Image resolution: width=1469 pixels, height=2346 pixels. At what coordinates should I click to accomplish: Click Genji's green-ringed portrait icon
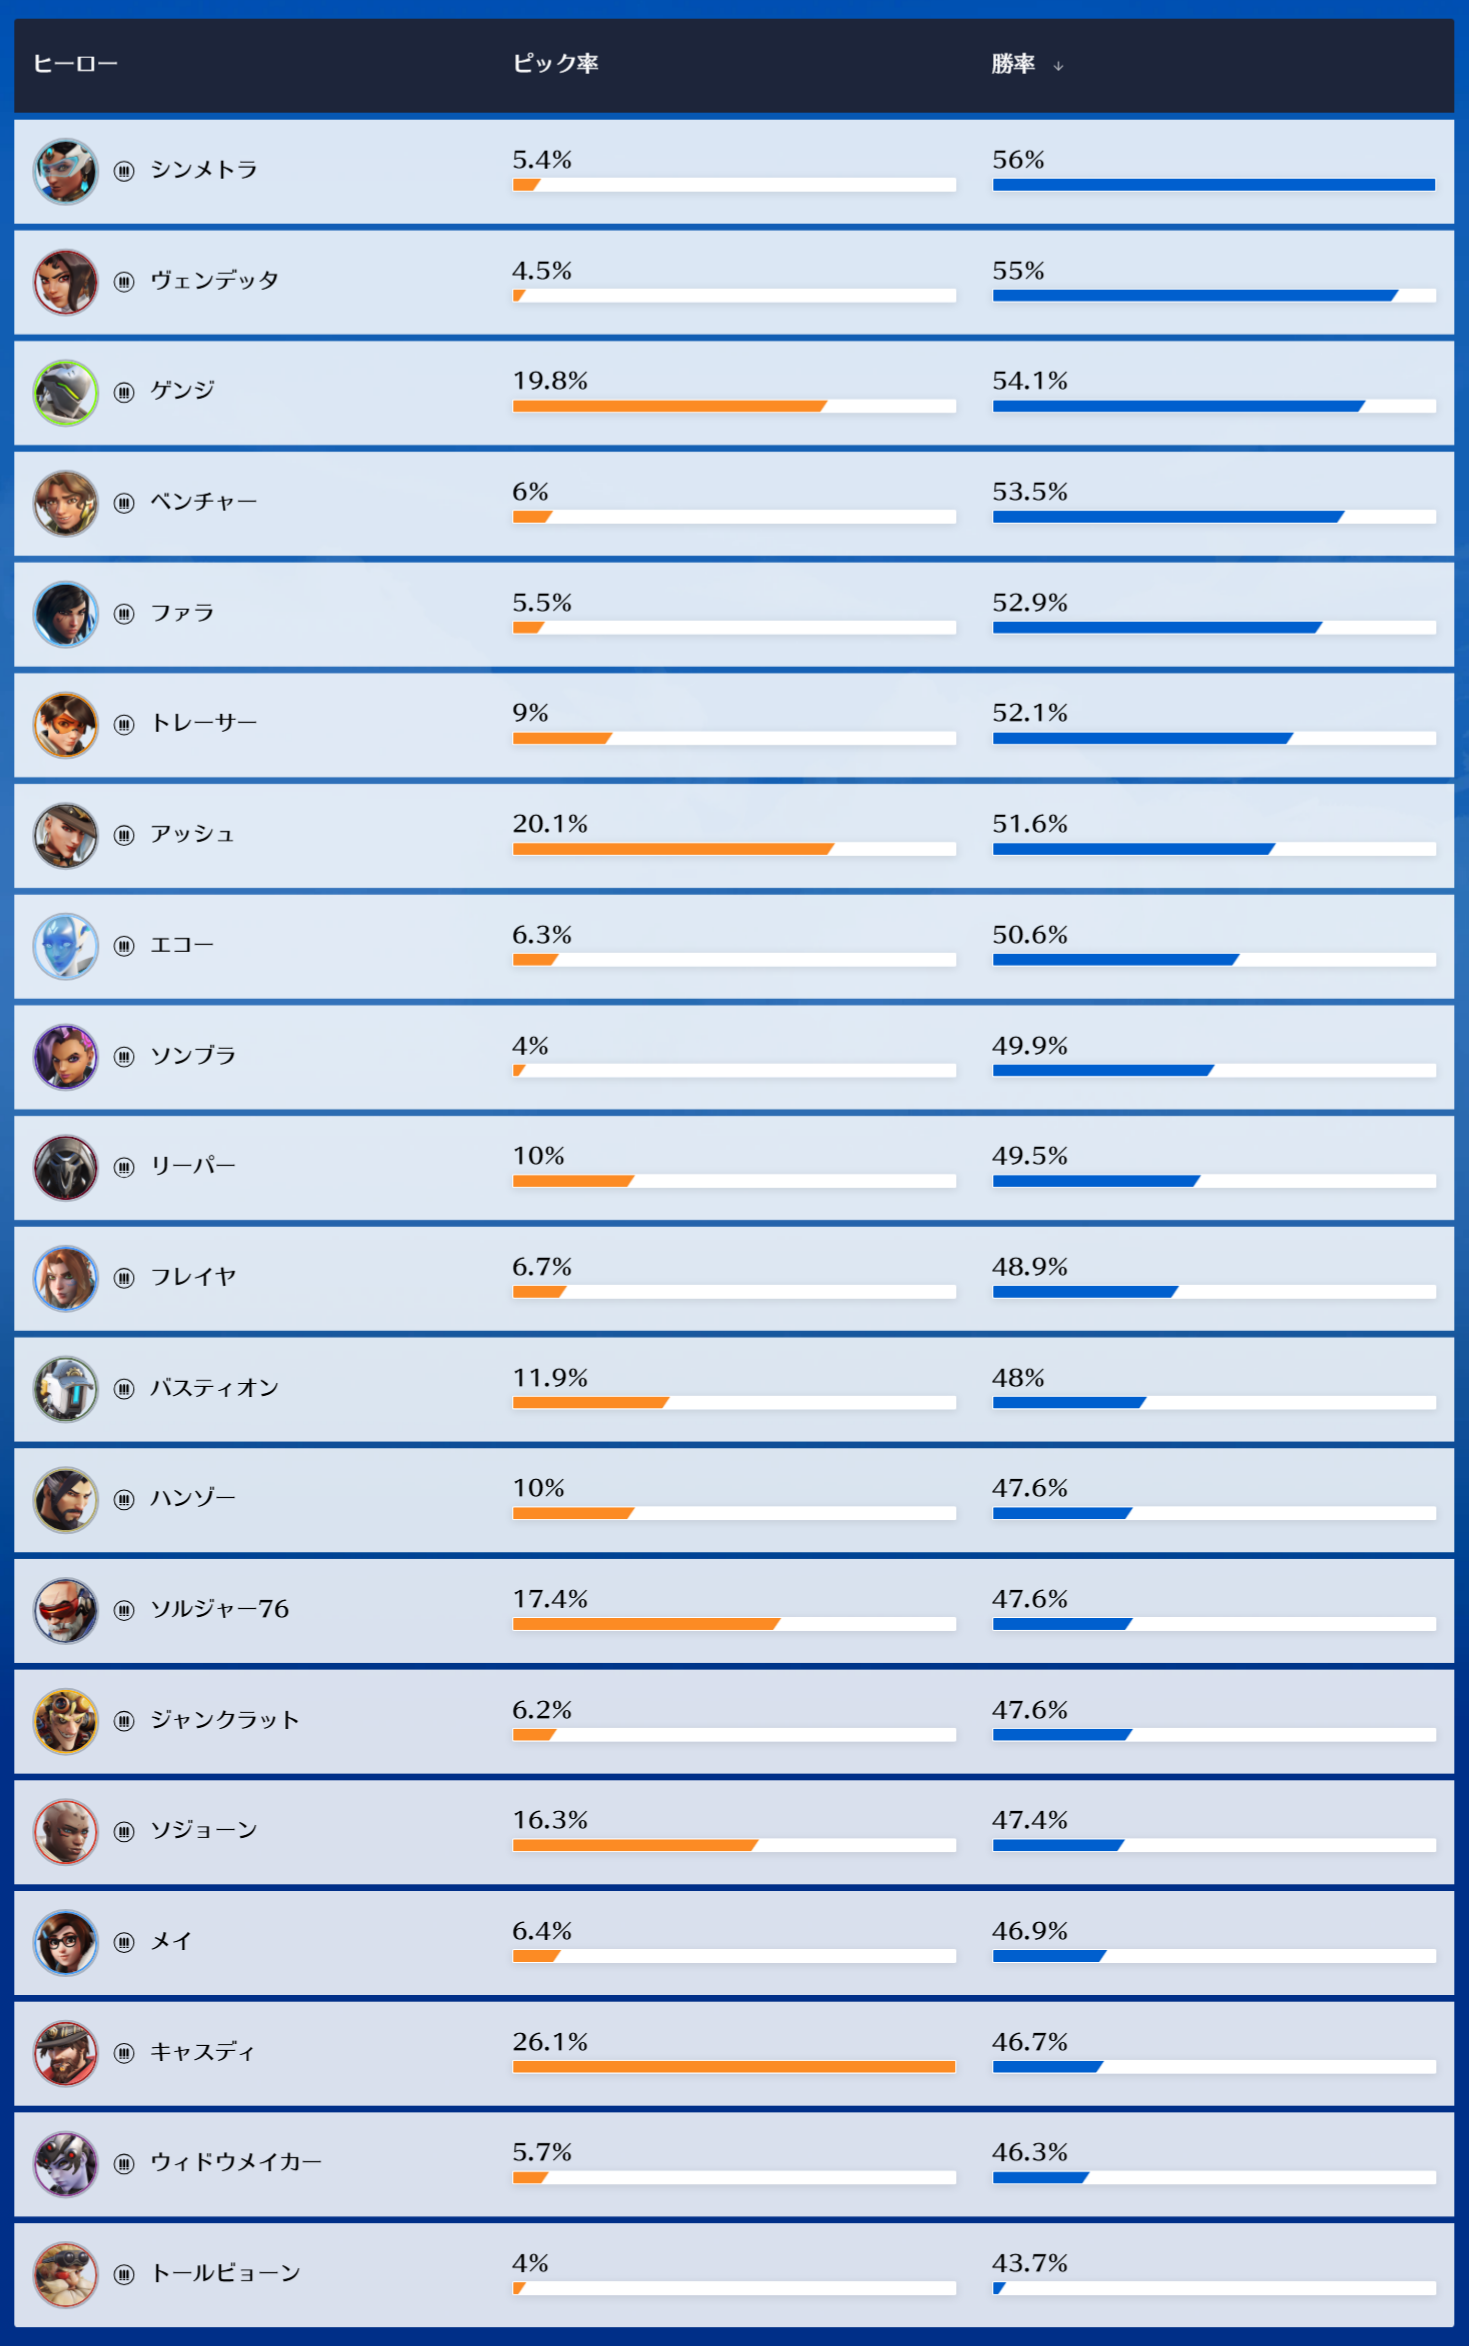point(65,392)
